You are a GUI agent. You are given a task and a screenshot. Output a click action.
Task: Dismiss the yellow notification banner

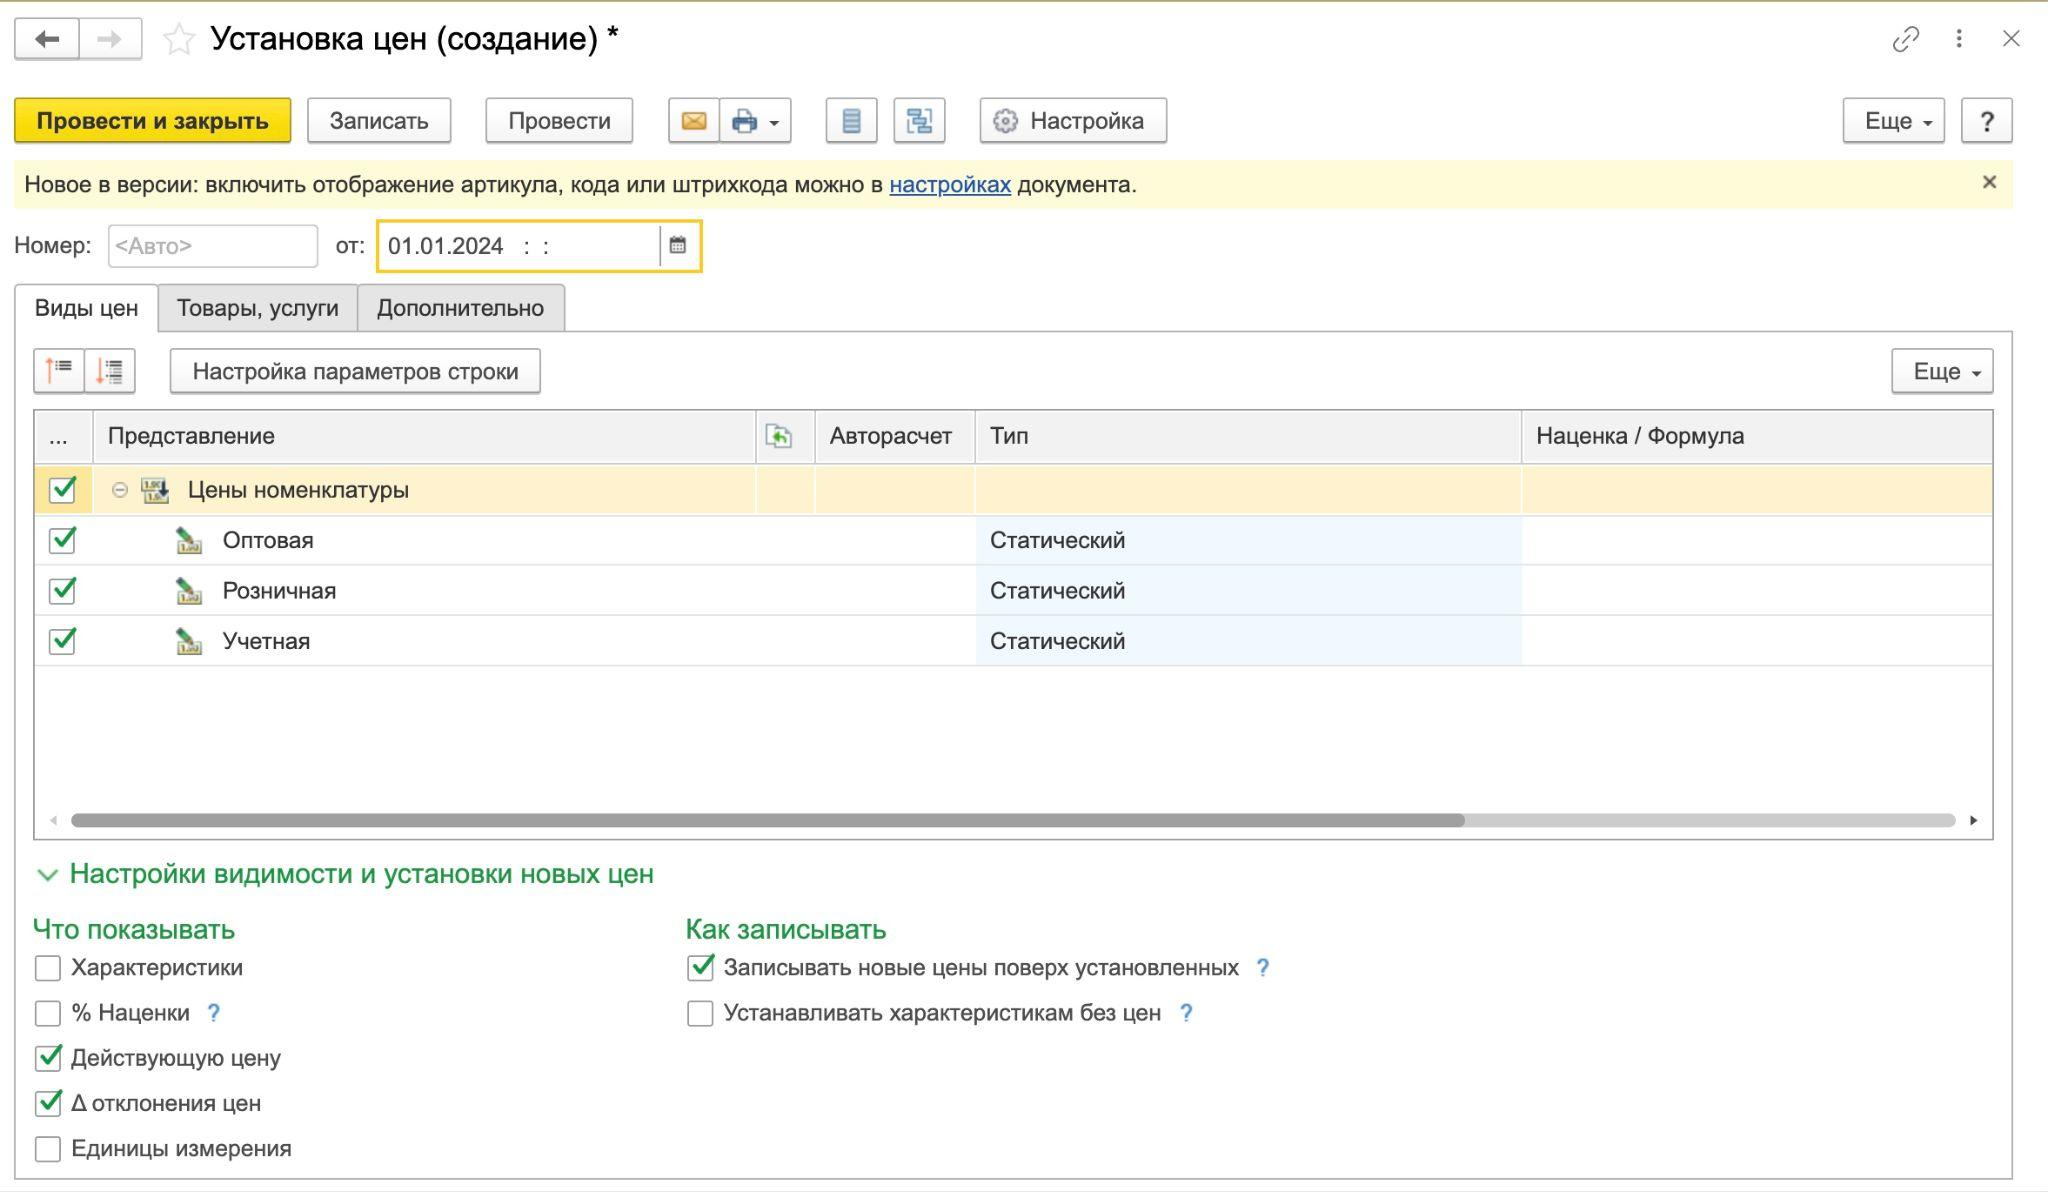pyautogui.click(x=1989, y=182)
